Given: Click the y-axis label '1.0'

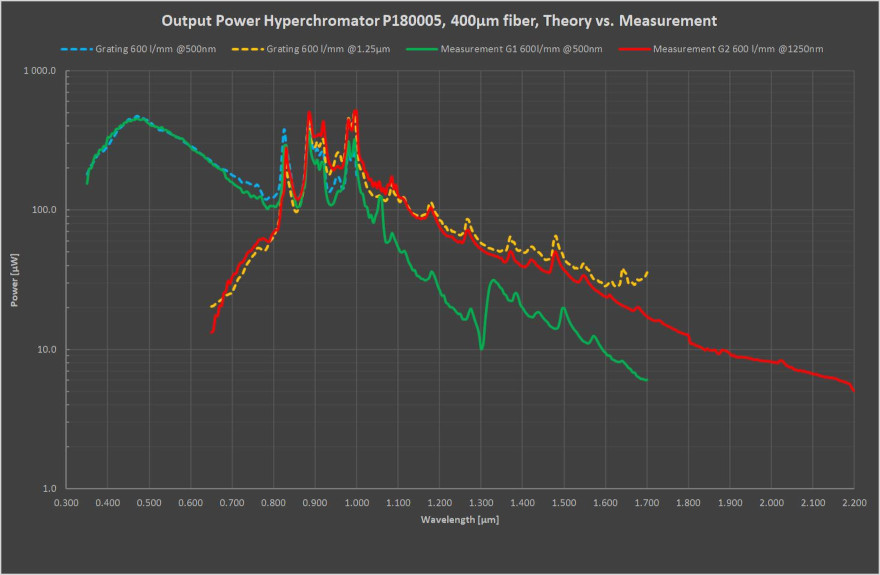Looking at the screenshot, I should point(49,488).
